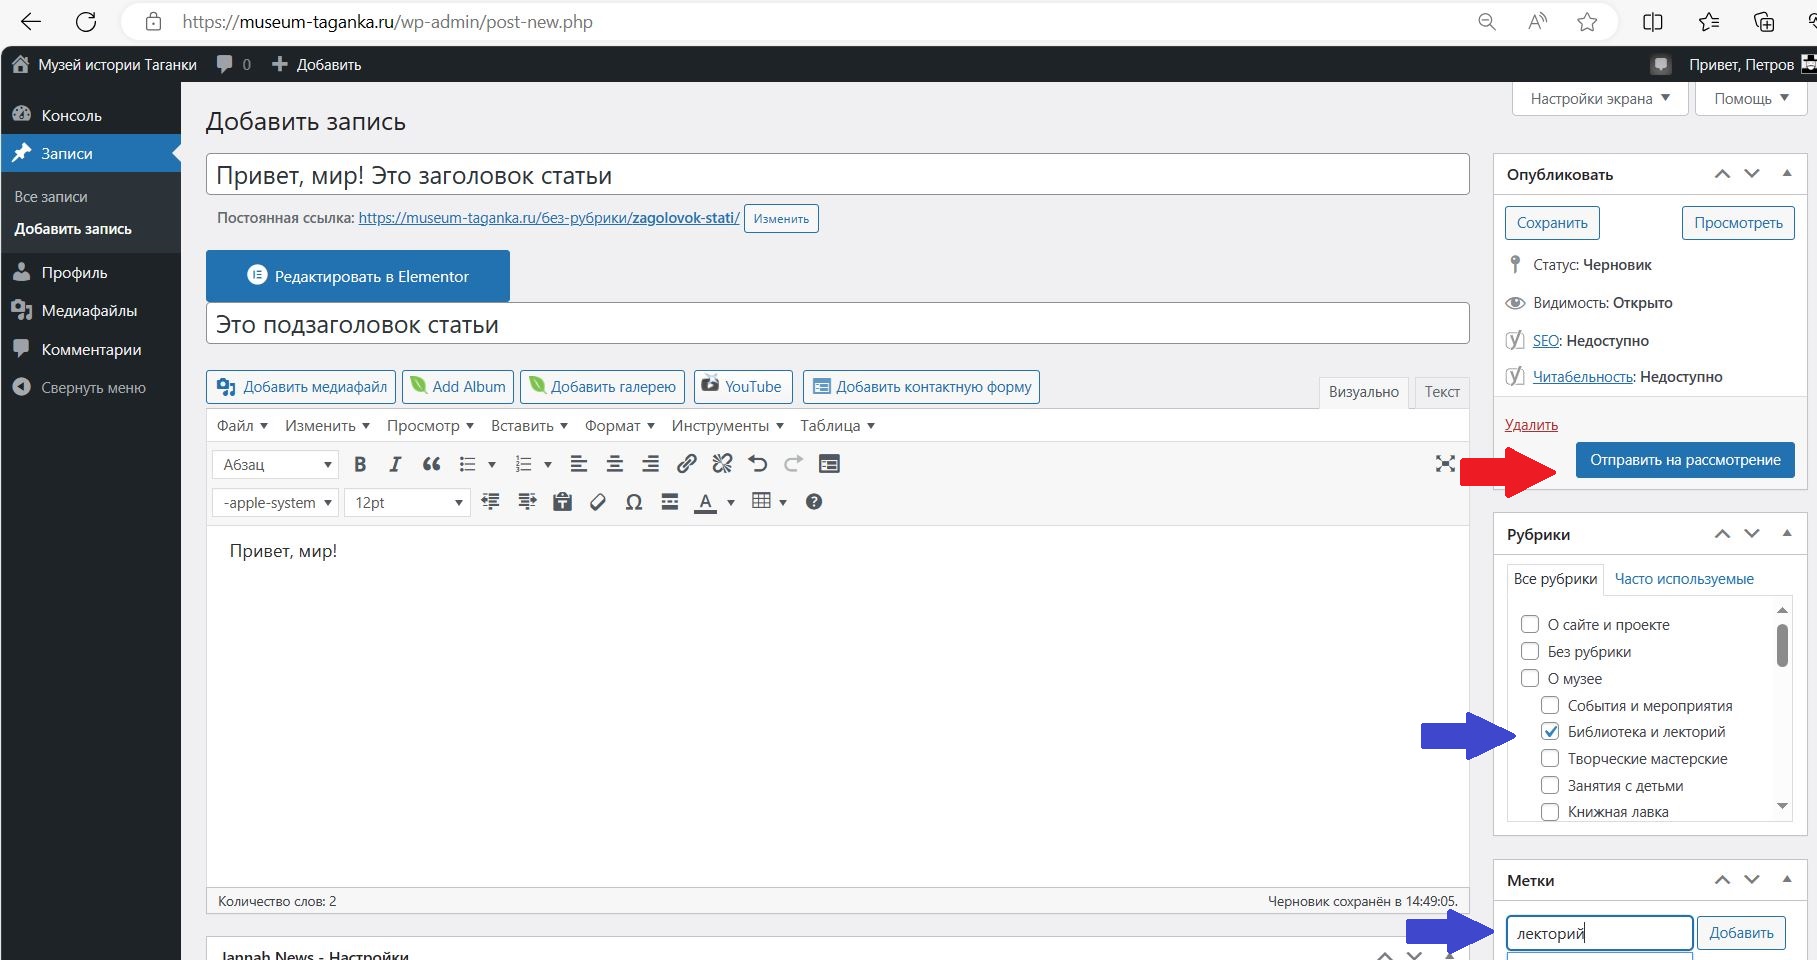Uncheck 'Библиотека и лекторий' category

[x=1550, y=732]
